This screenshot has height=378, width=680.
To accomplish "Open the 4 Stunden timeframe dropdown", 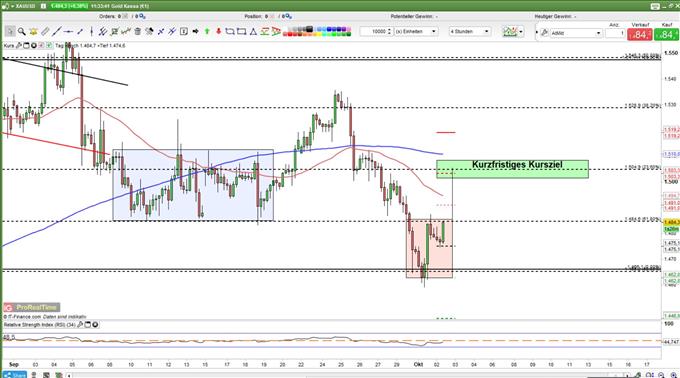I will 470,32.
